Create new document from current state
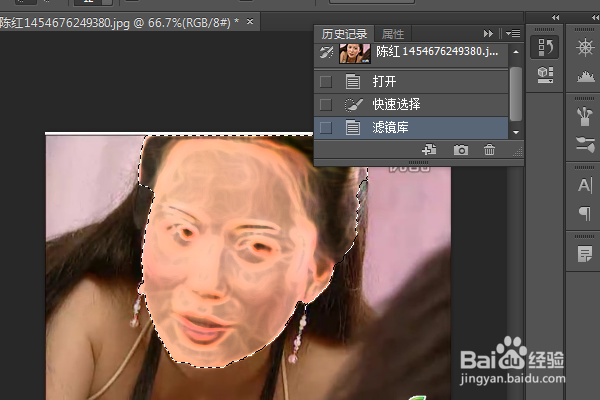 [429, 150]
